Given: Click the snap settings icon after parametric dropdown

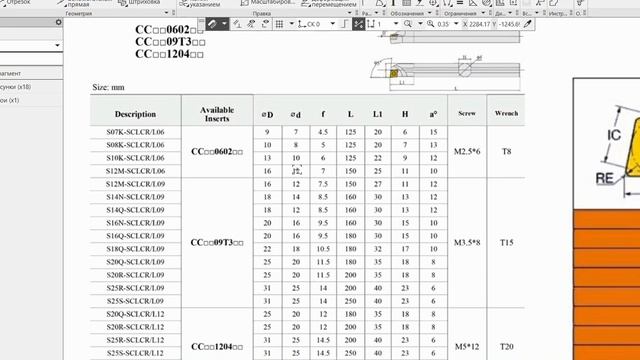Looking at the screenshot, I should coord(237,24).
